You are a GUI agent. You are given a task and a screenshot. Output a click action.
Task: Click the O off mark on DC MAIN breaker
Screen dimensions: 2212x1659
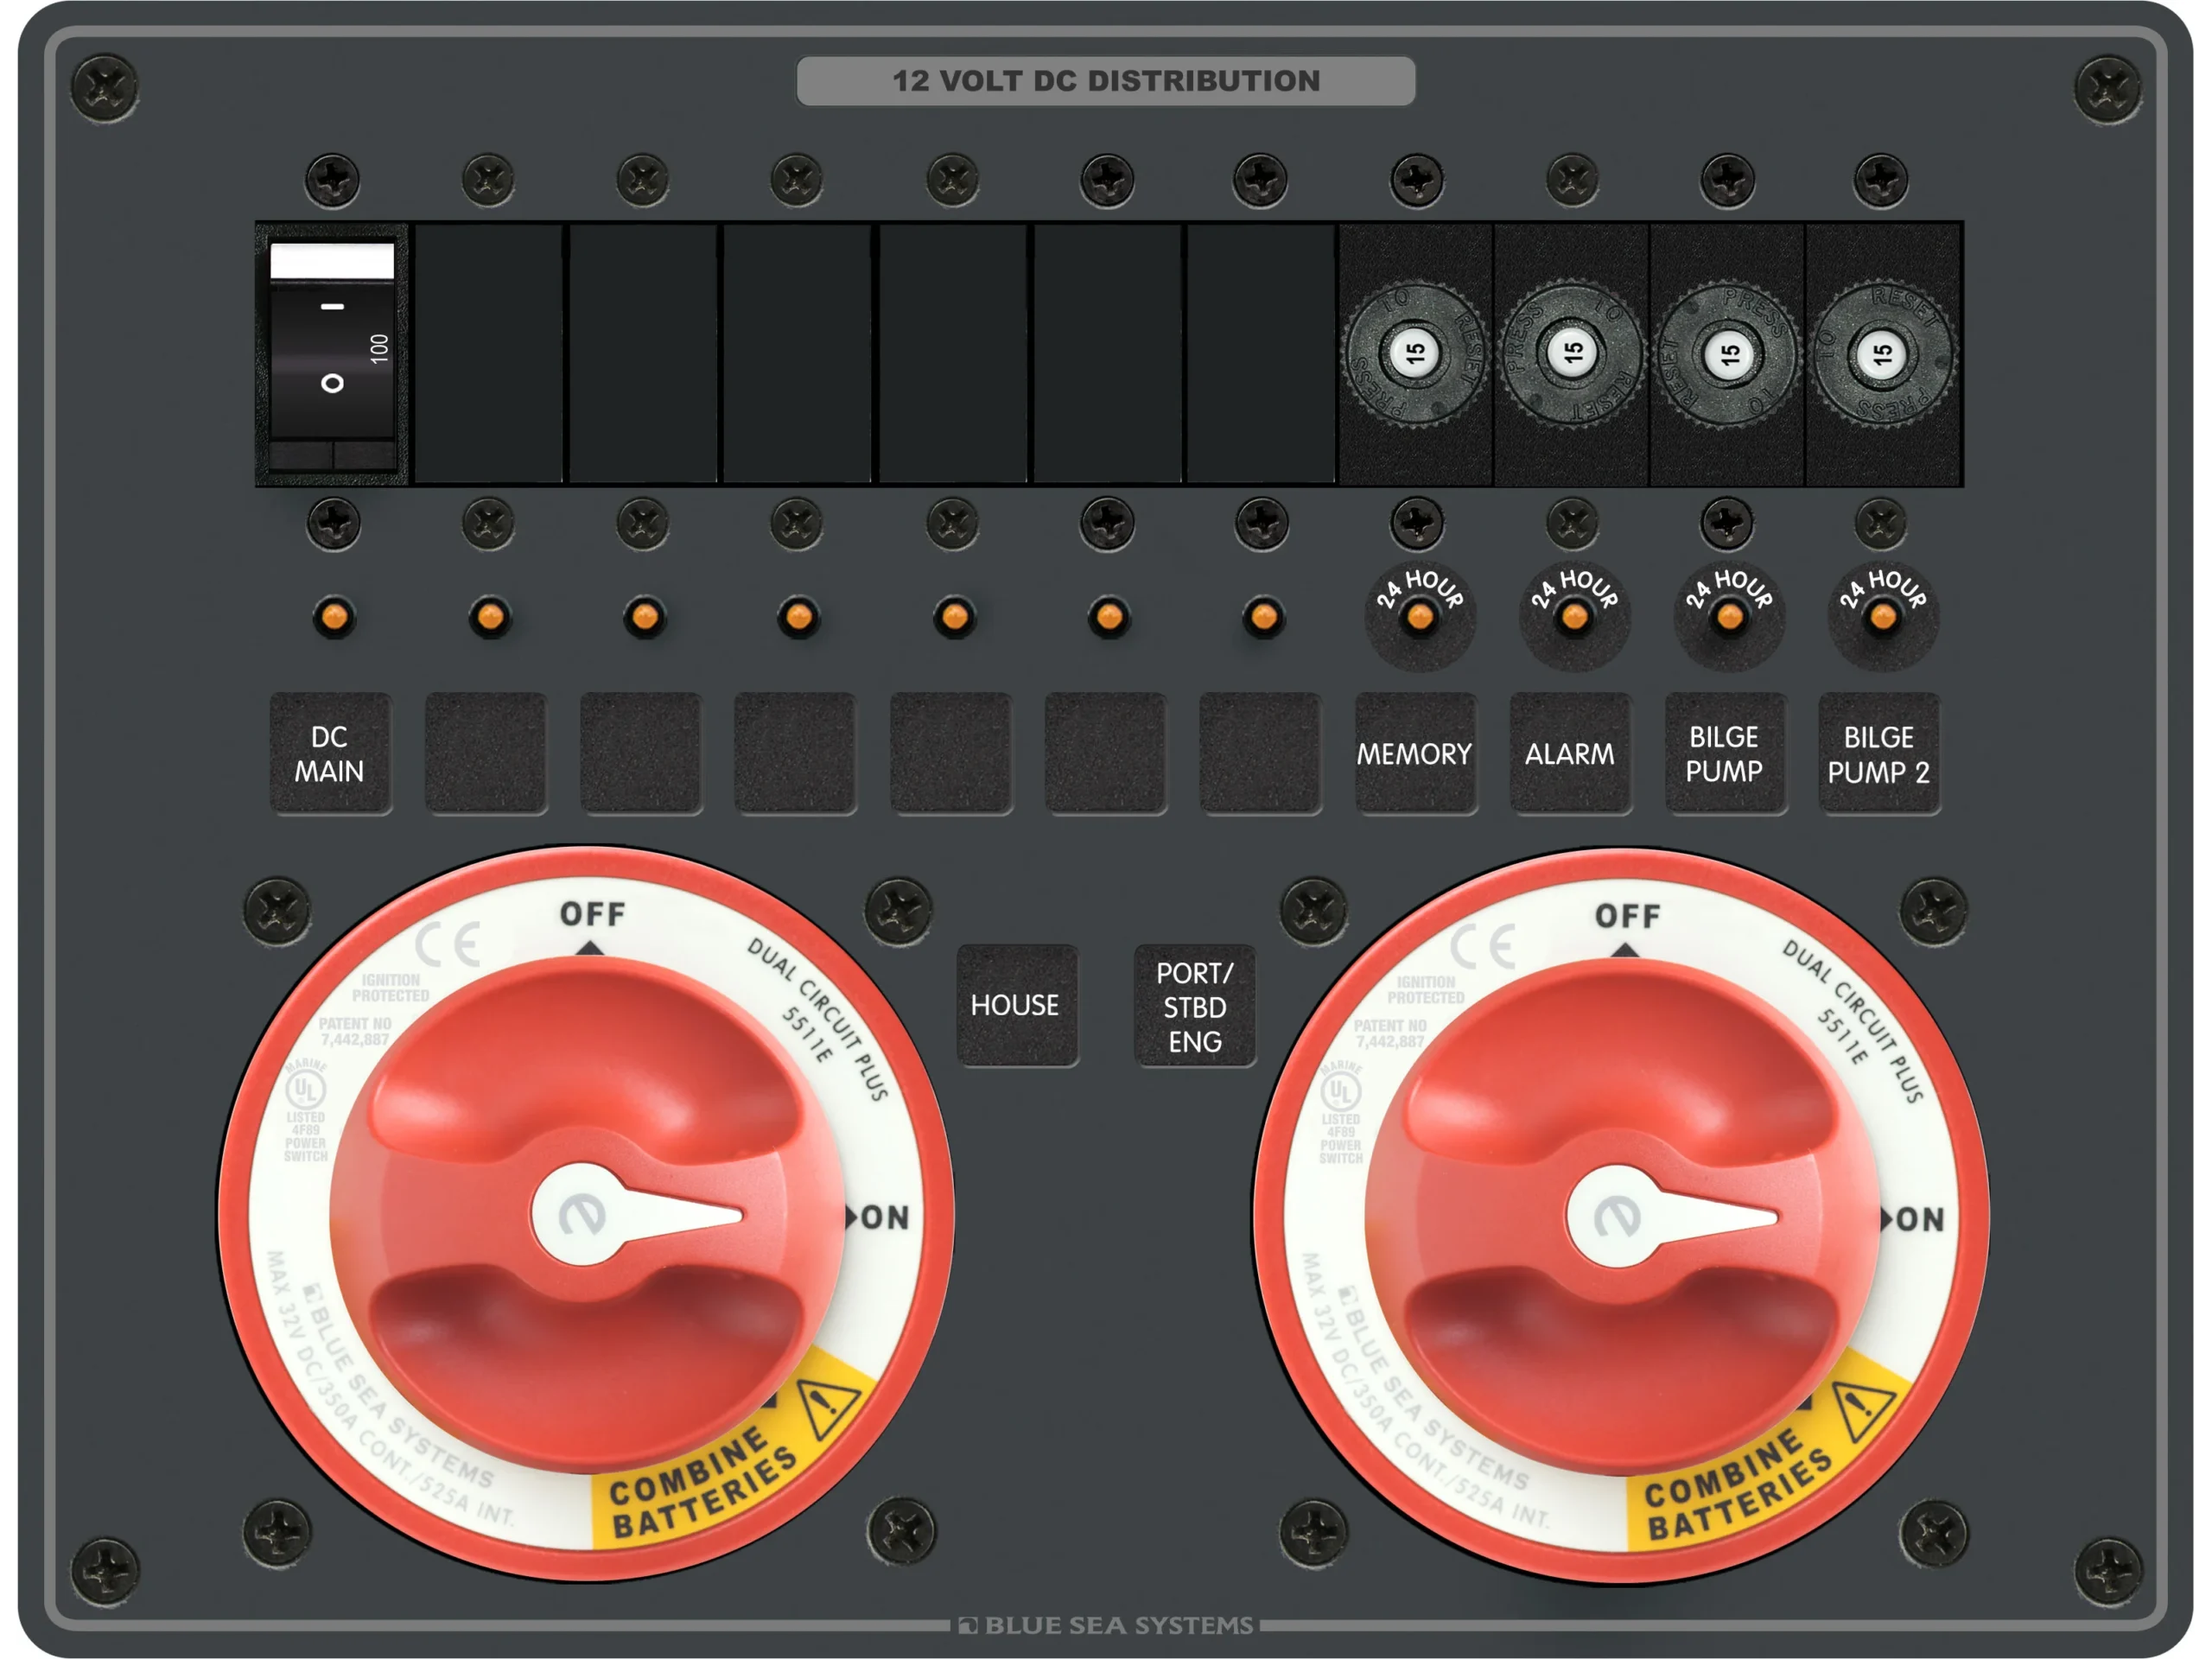[x=332, y=383]
